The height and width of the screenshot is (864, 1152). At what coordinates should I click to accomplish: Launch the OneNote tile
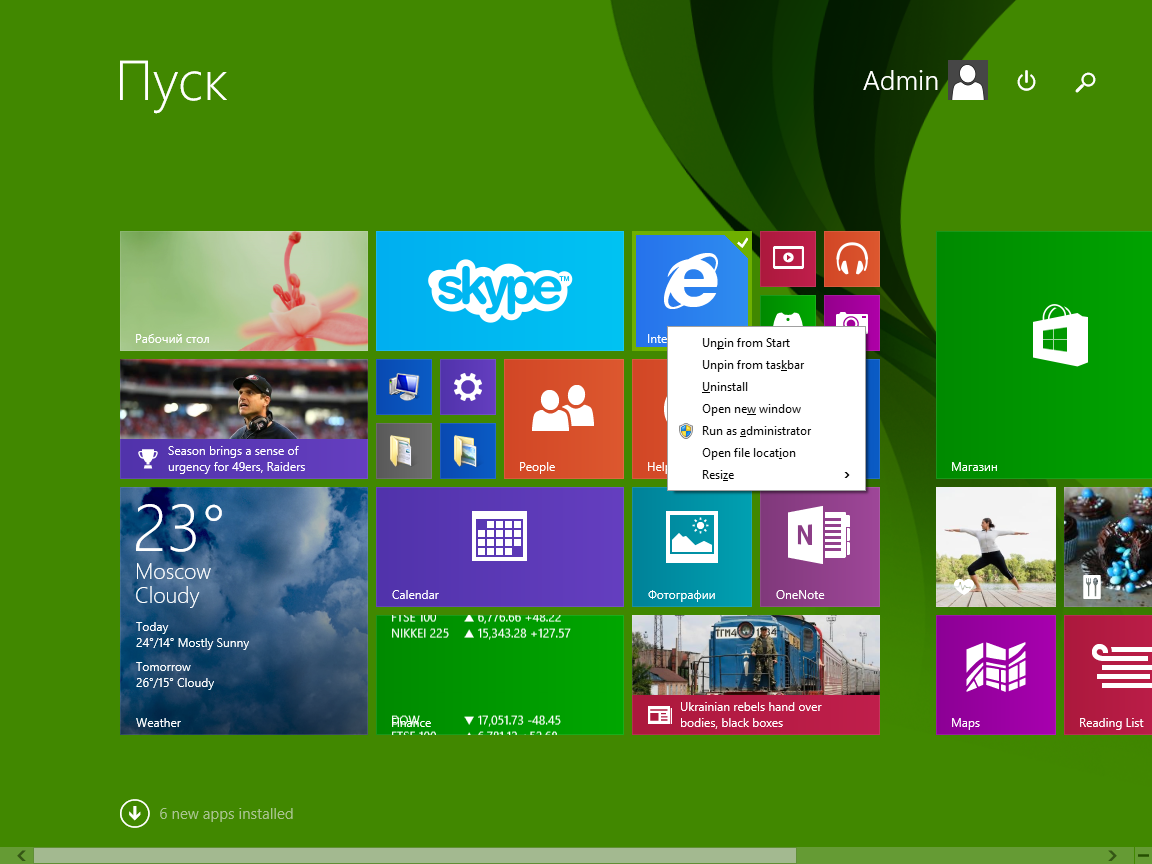[820, 547]
